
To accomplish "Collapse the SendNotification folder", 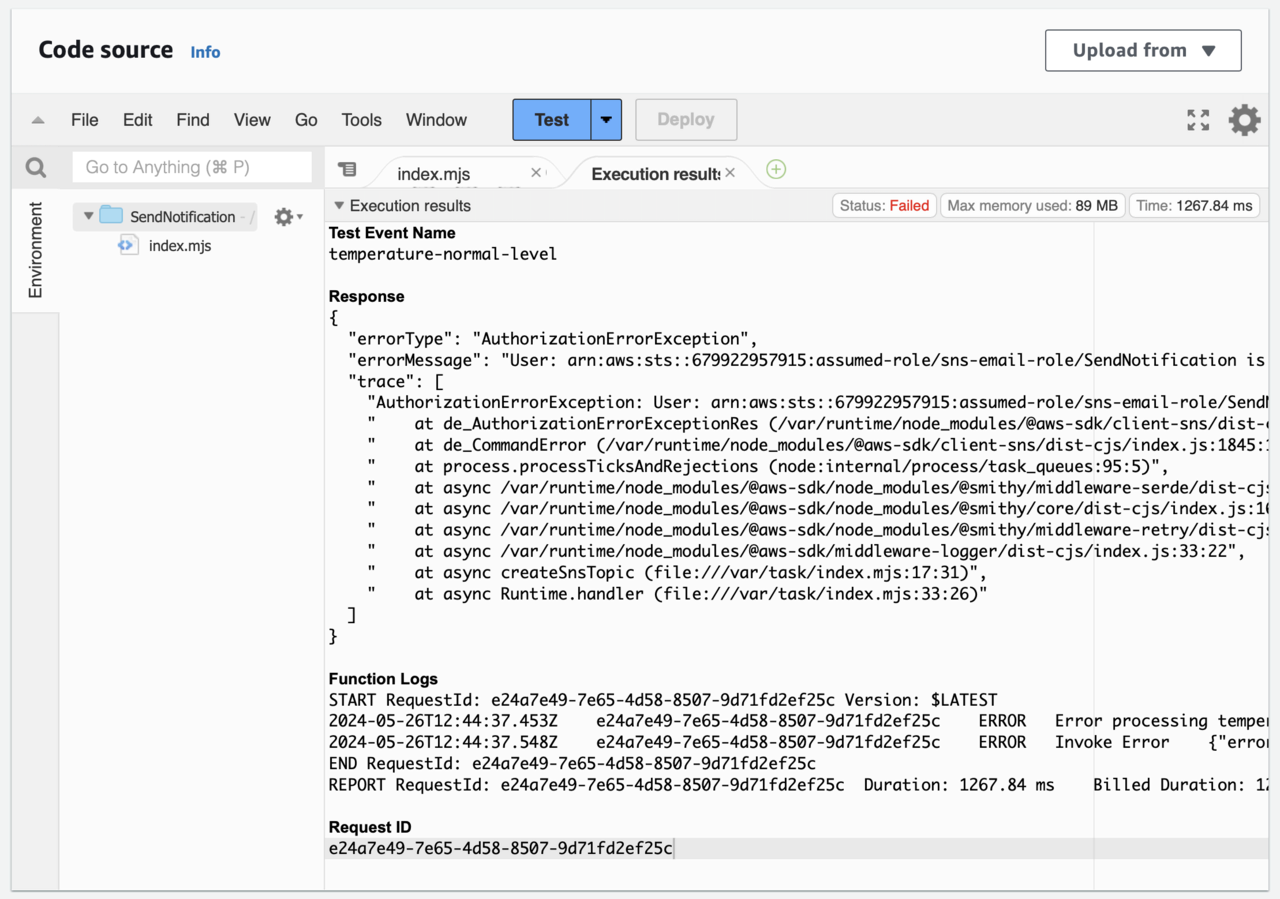I will point(89,216).
